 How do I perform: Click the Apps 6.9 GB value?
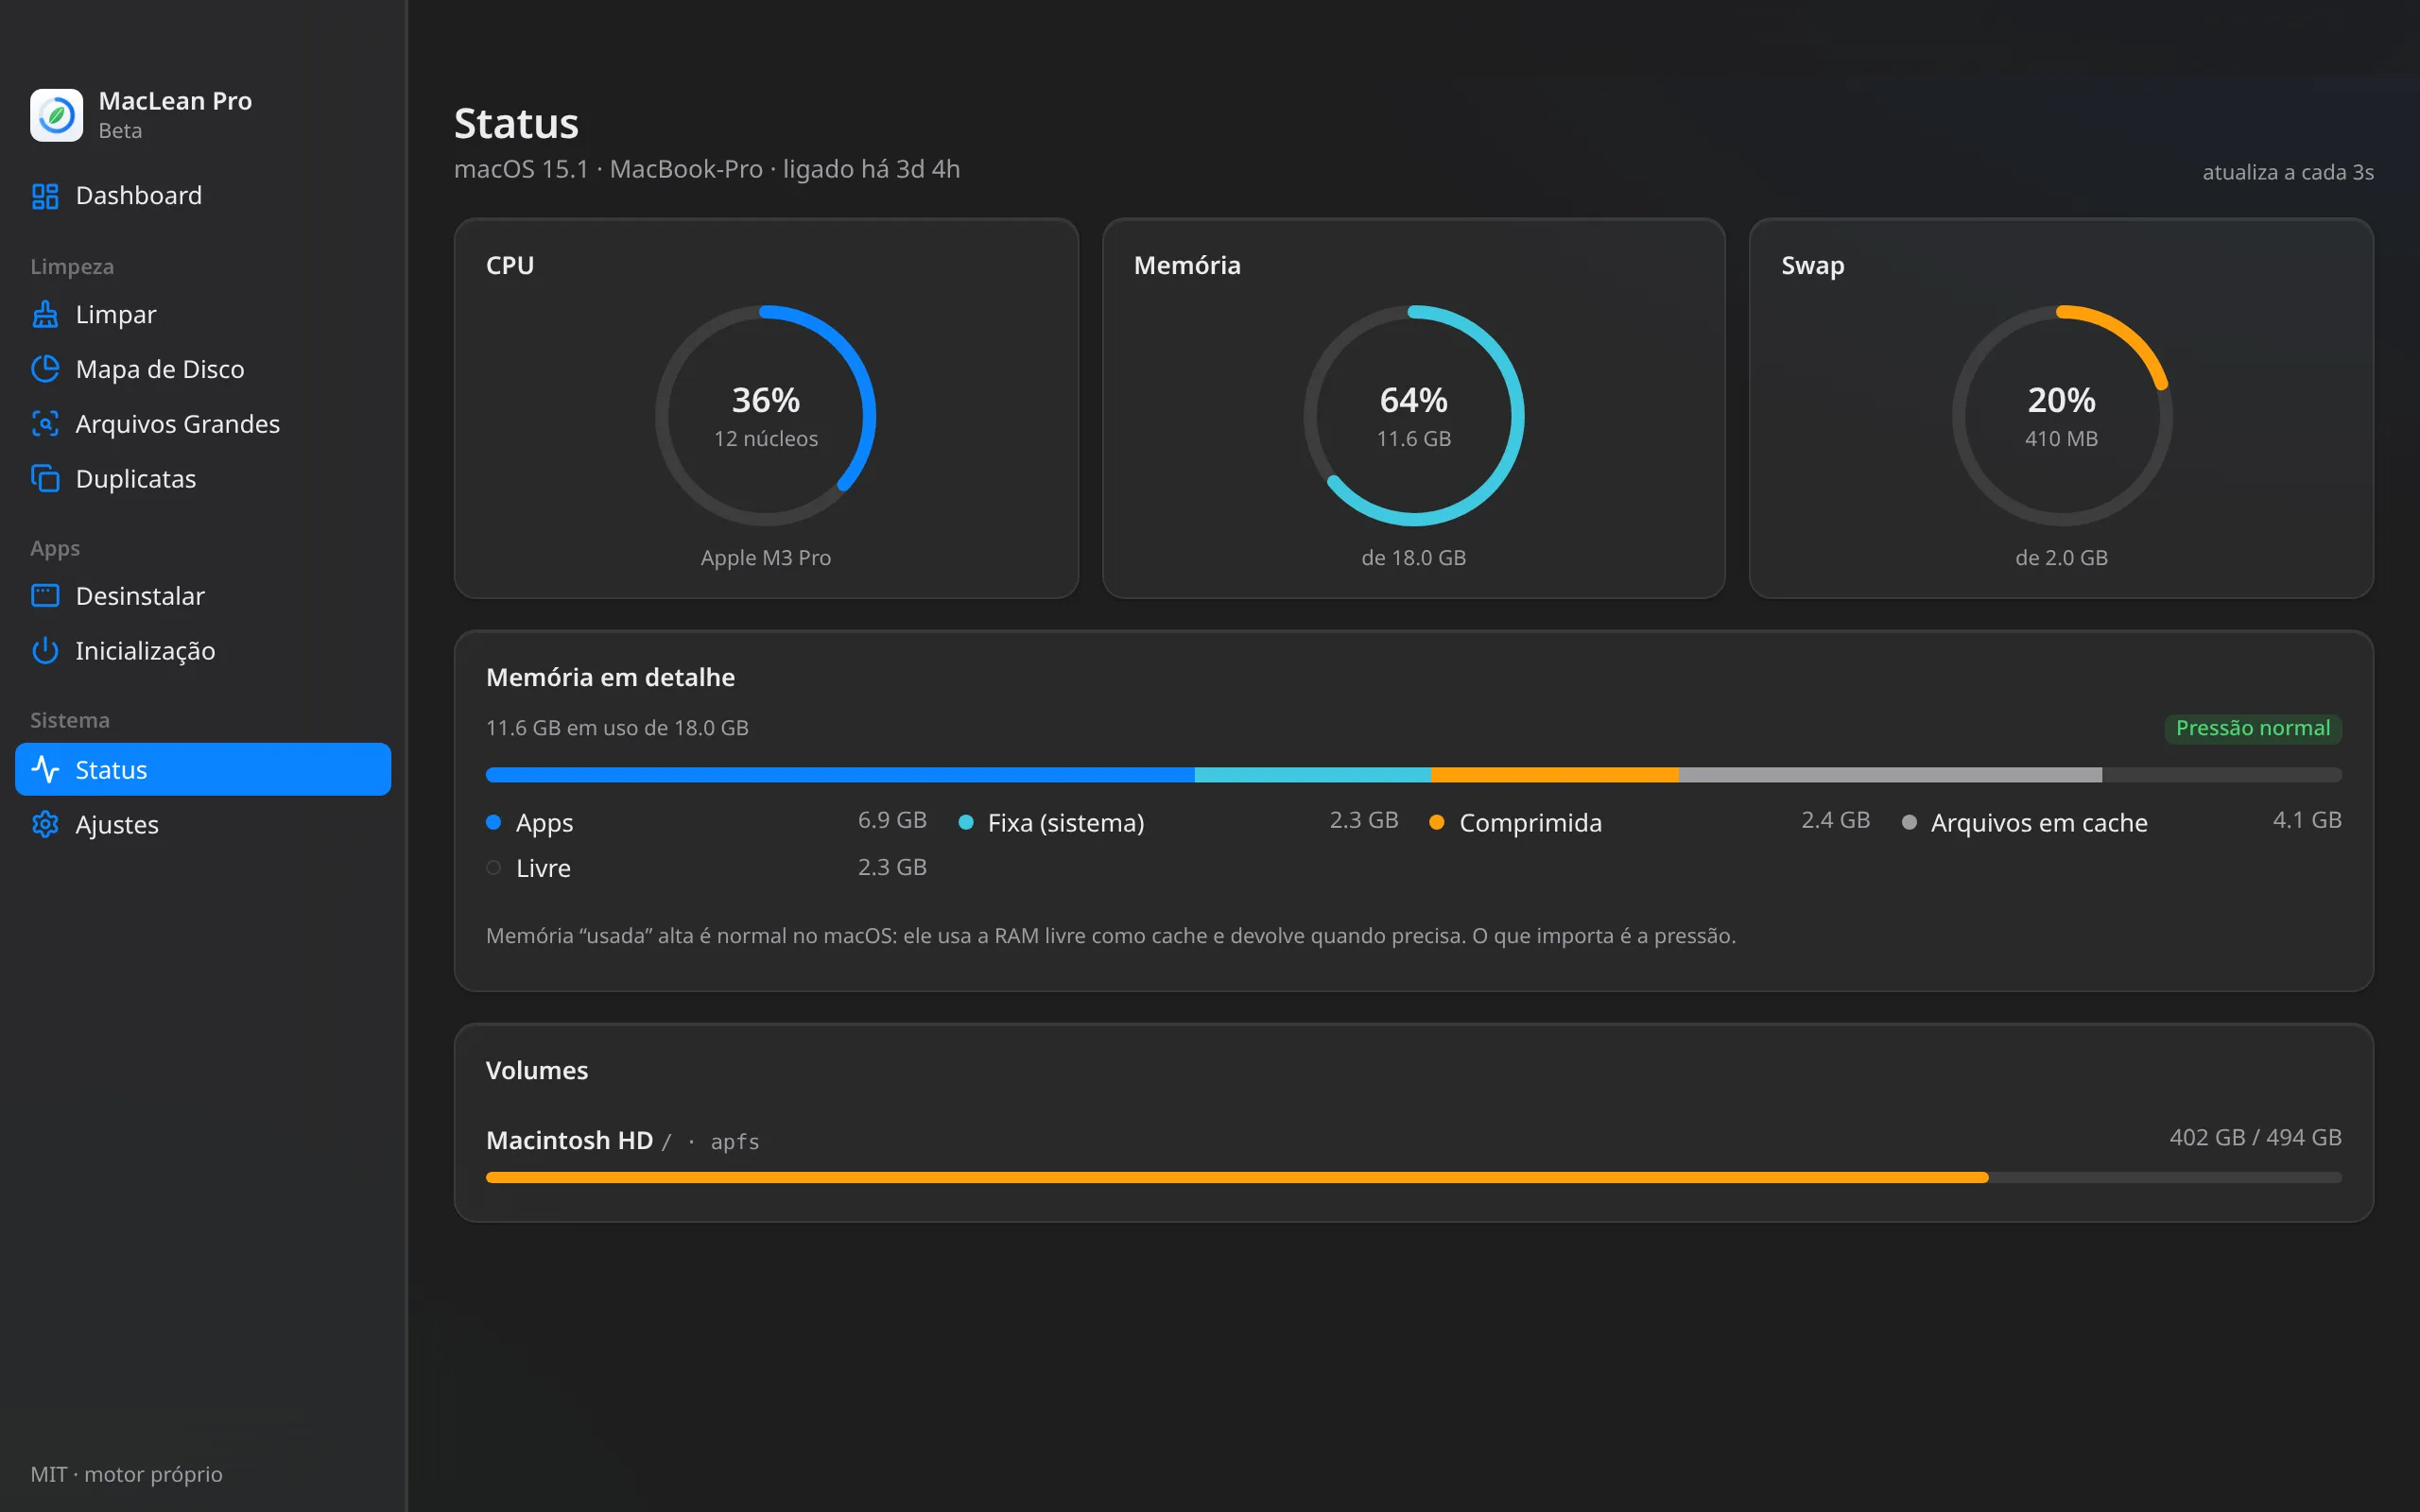[892, 820]
